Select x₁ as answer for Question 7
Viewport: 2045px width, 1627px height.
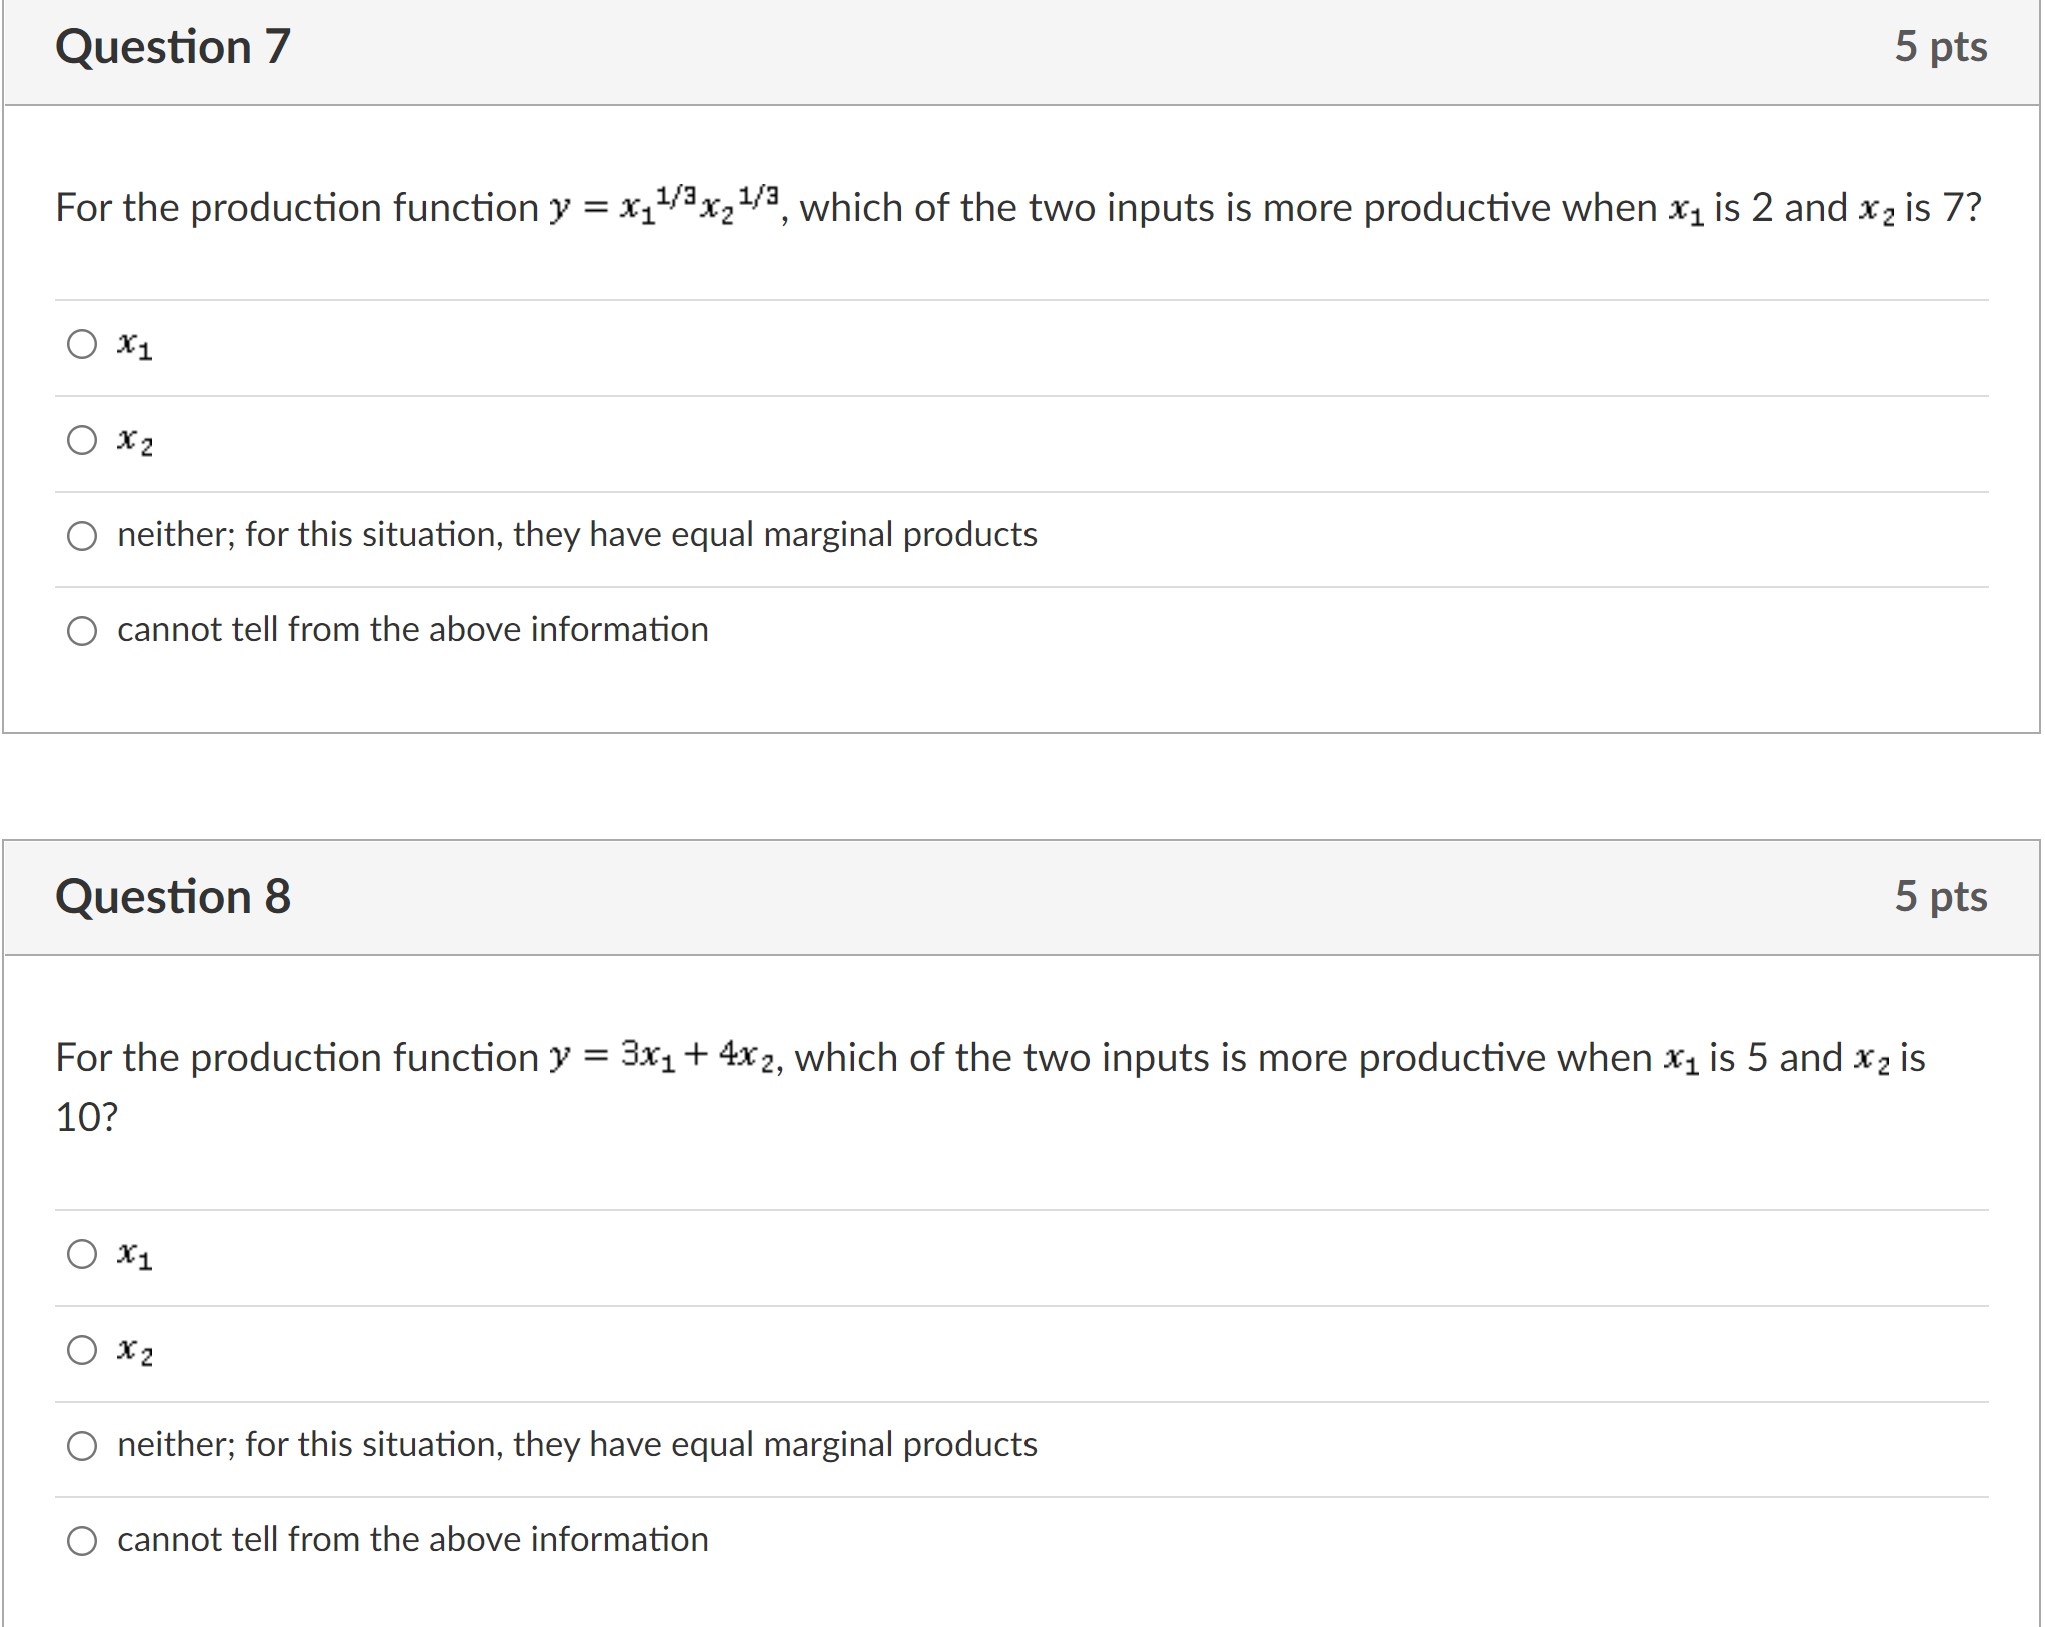pyautogui.click(x=82, y=345)
